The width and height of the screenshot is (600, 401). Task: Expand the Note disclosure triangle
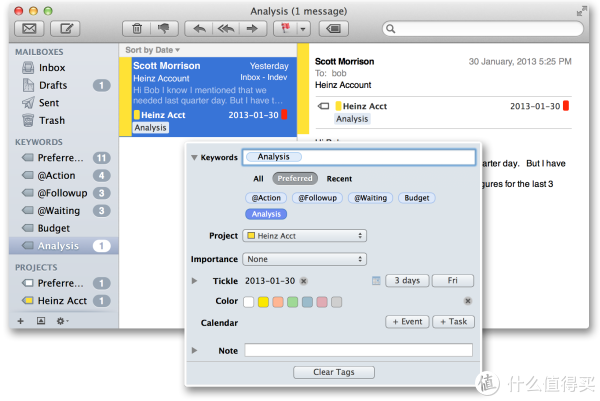tap(195, 350)
